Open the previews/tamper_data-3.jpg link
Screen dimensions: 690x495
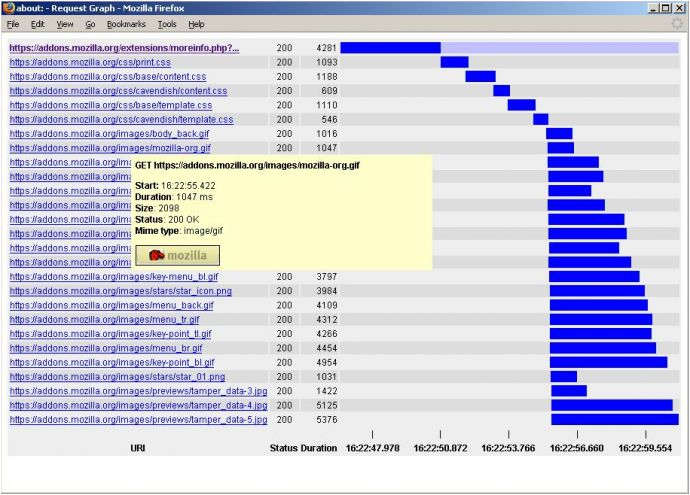[139, 391]
